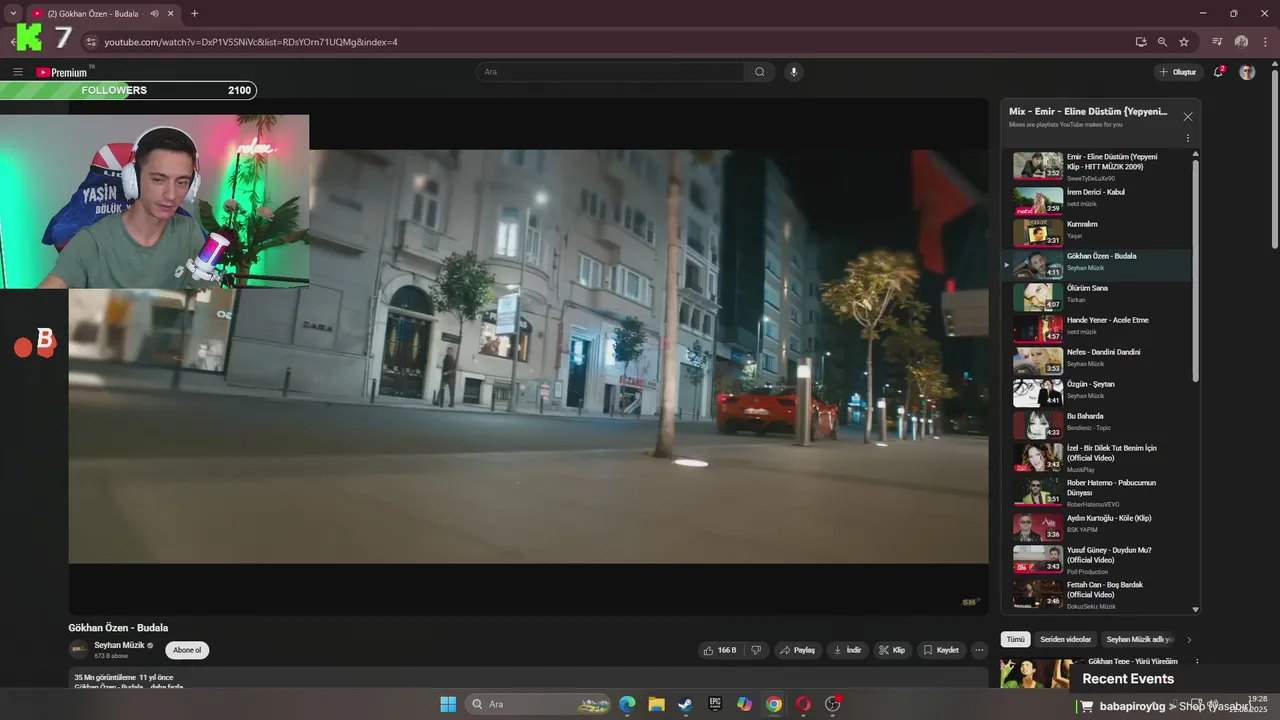Open OBS Studio from taskbar
This screenshot has width=1280, height=720.
click(833, 704)
